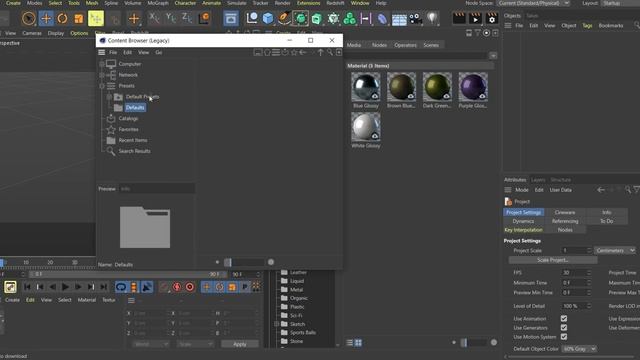Select White Glossy material thumbnail

tap(366, 127)
